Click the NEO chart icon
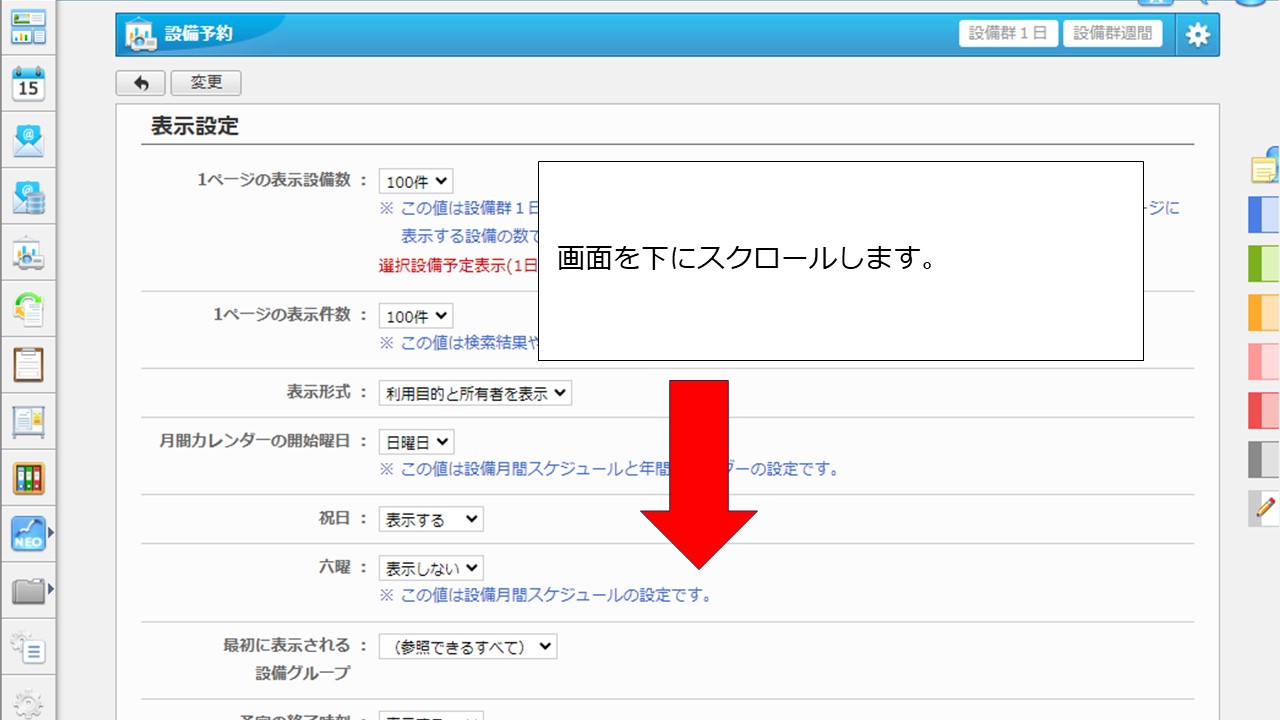The width and height of the screenshot is (1280, 720). pyautogui.click(x=28, y=534)
